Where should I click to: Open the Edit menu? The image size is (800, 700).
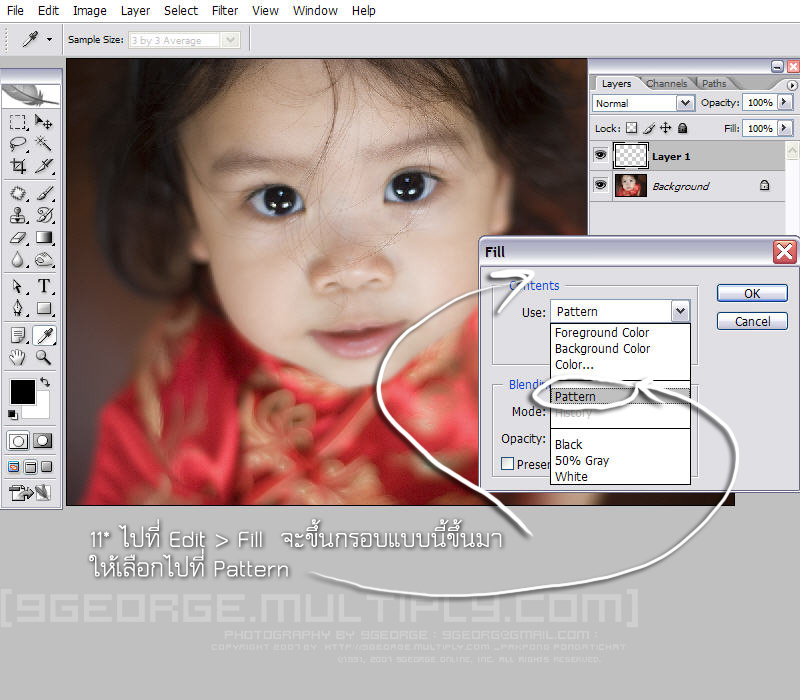click(x=48, y=10)
